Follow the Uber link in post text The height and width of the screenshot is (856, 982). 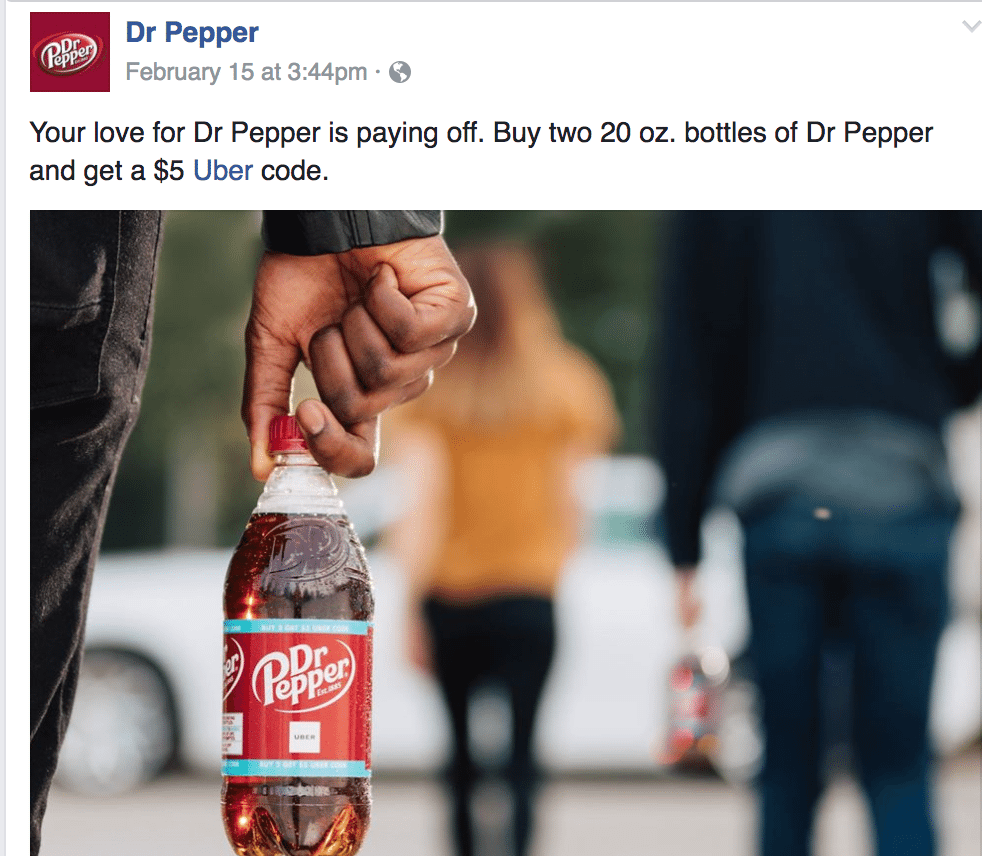[223, 170]
